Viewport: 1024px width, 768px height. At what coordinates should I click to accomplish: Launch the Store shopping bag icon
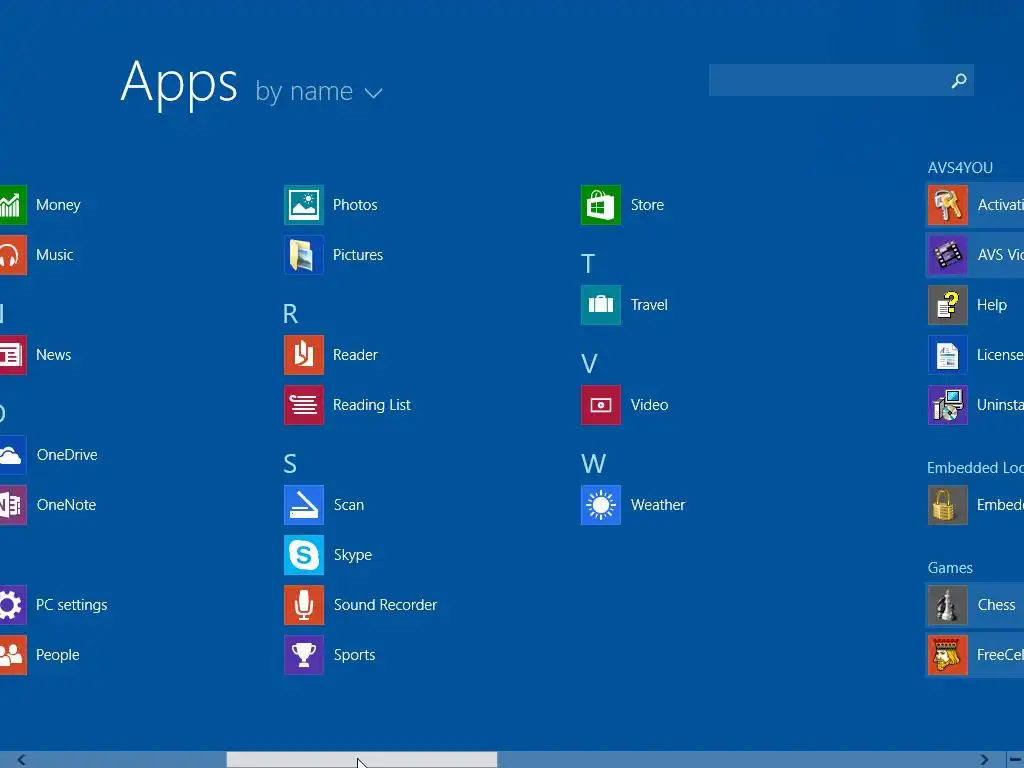(x=601, y=204)
